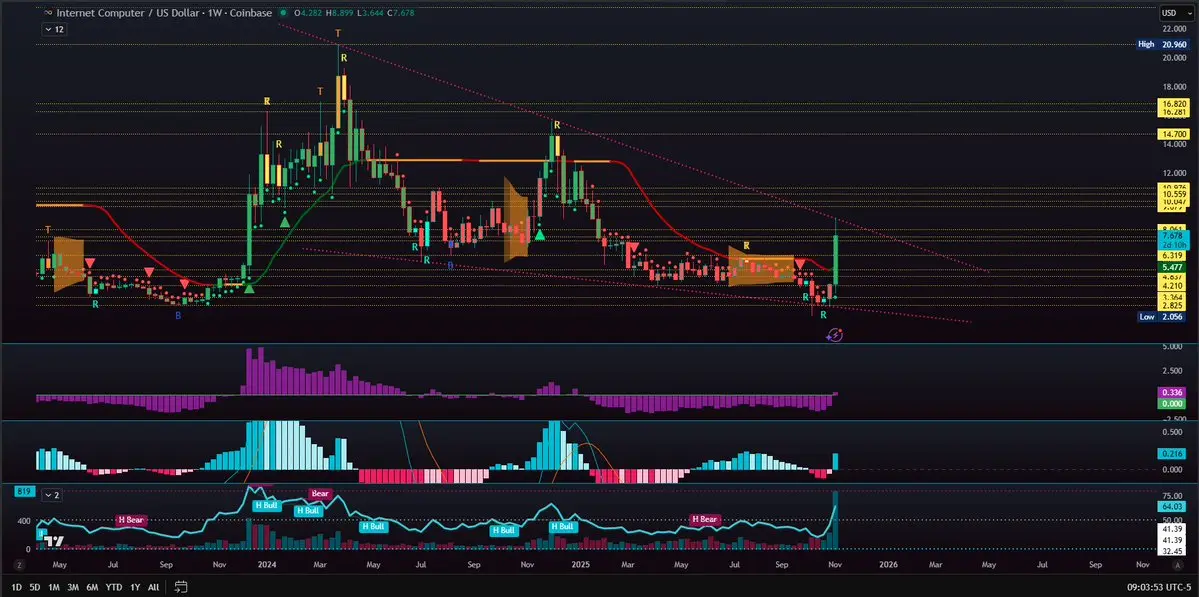1199x597 pixels.
Task: Open the go-to-date calendar icon
Action: point(181,587)
